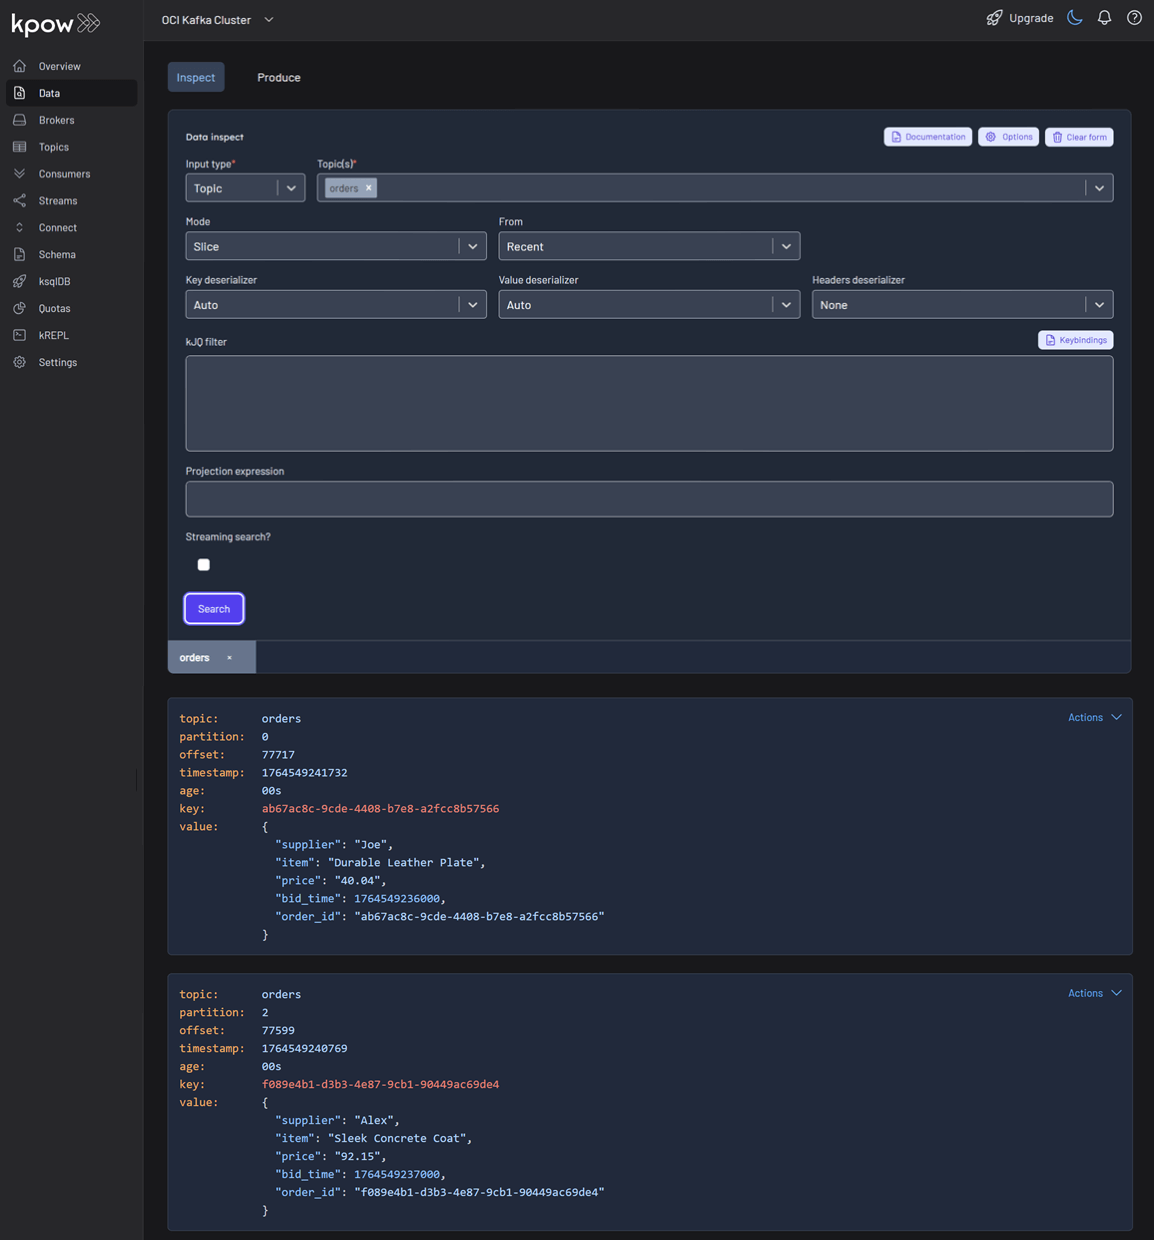Click offset value 77599
1154x1240 pixels.
[x=278, y=1031]
